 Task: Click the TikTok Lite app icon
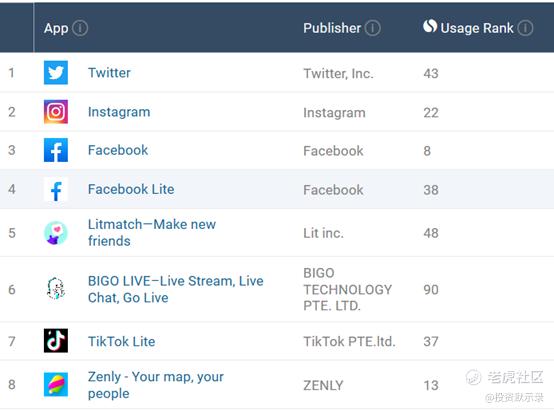point(56,341)
